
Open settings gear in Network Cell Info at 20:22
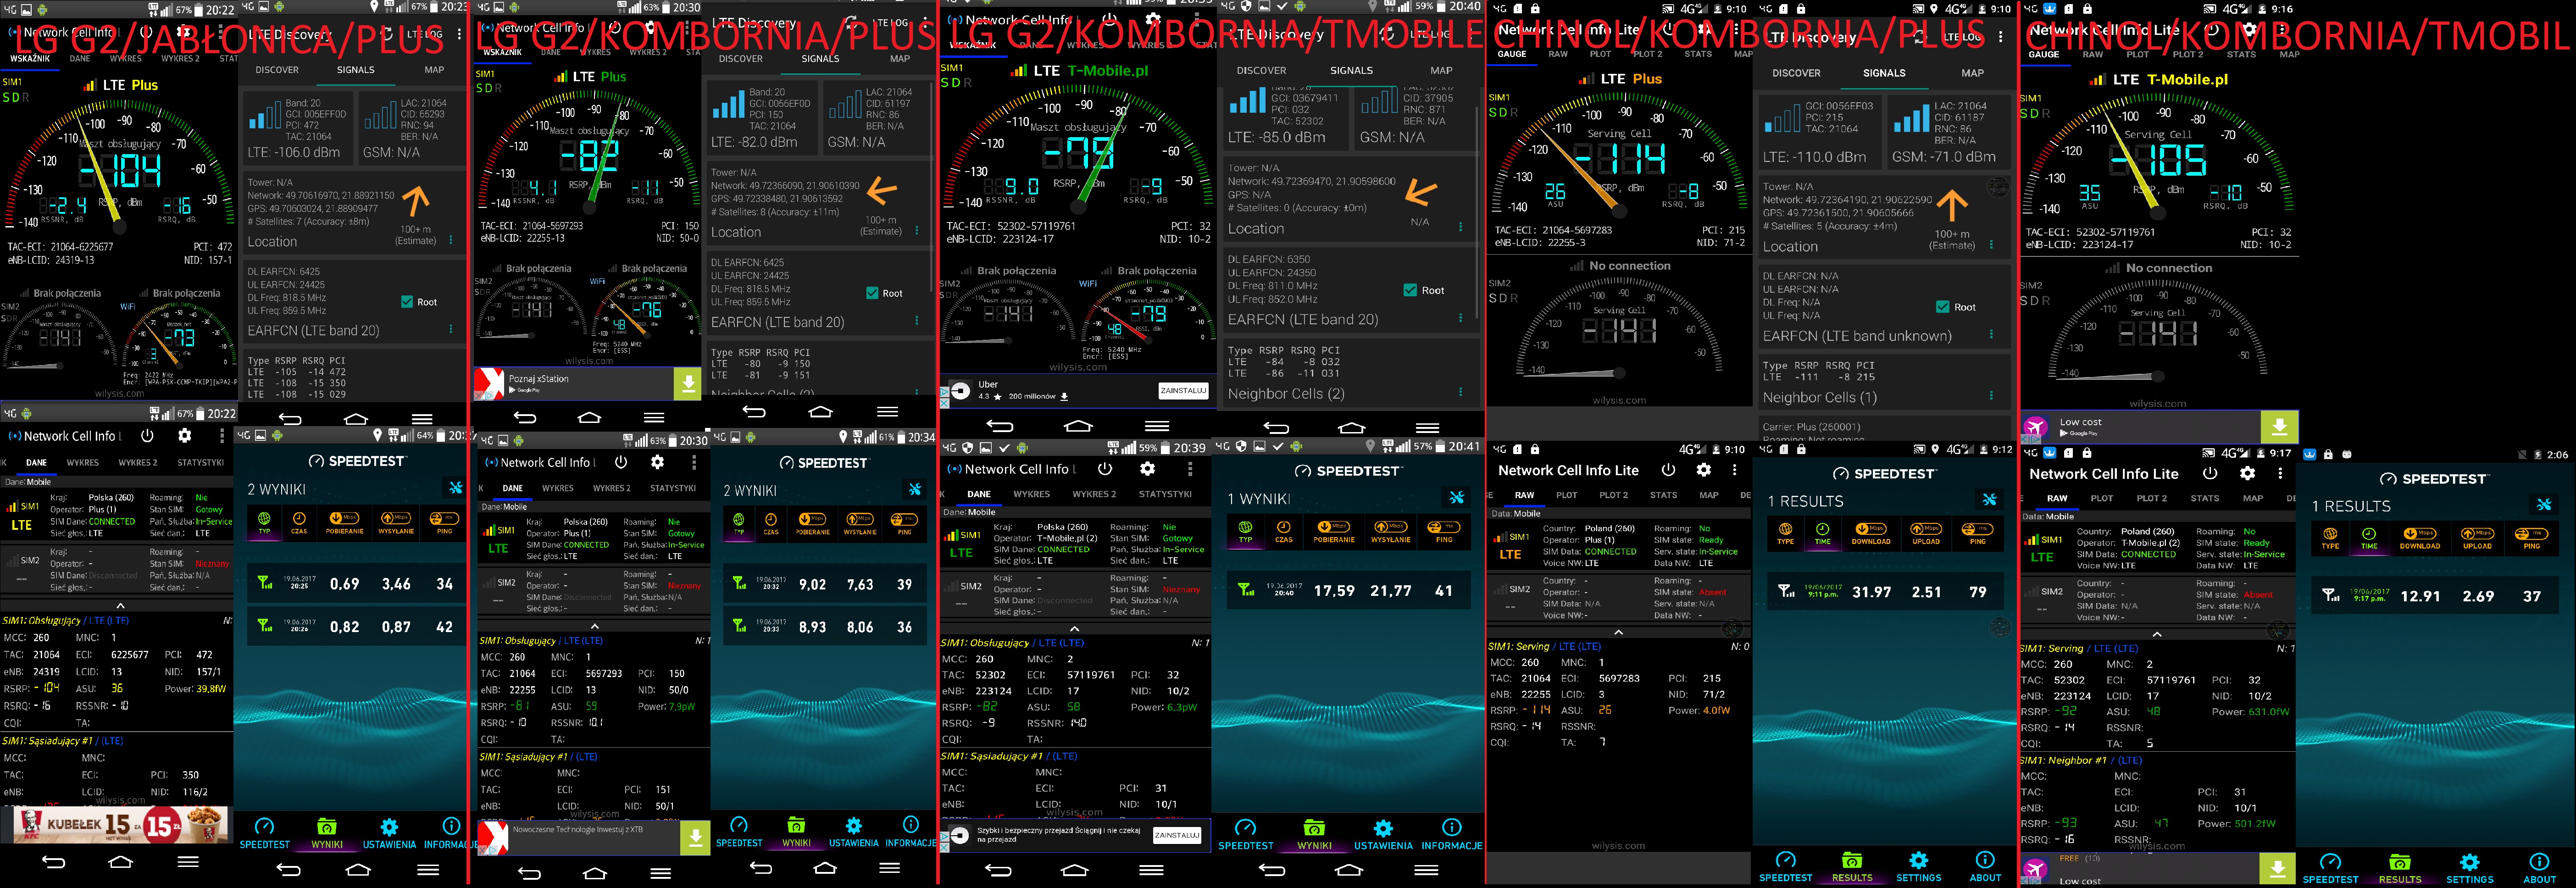tap(184, 436)
